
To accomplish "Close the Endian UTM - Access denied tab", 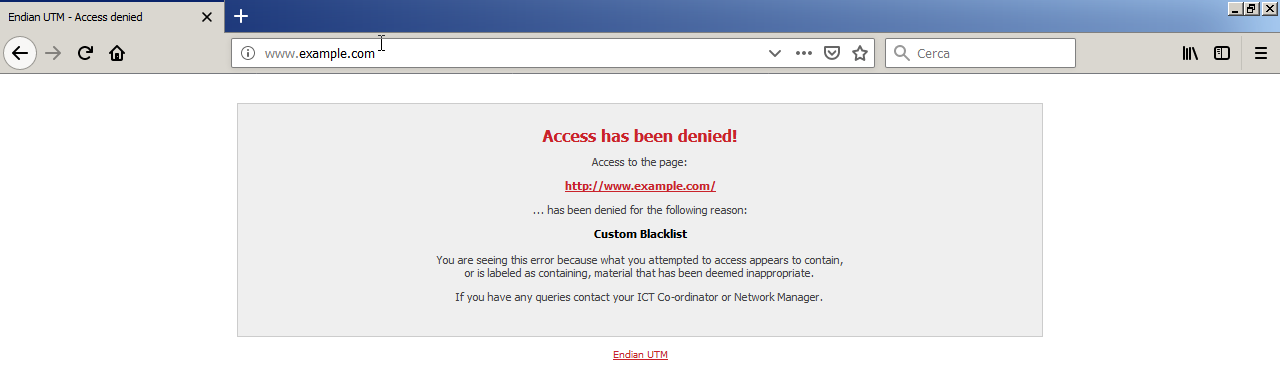I will coord(207,17).
